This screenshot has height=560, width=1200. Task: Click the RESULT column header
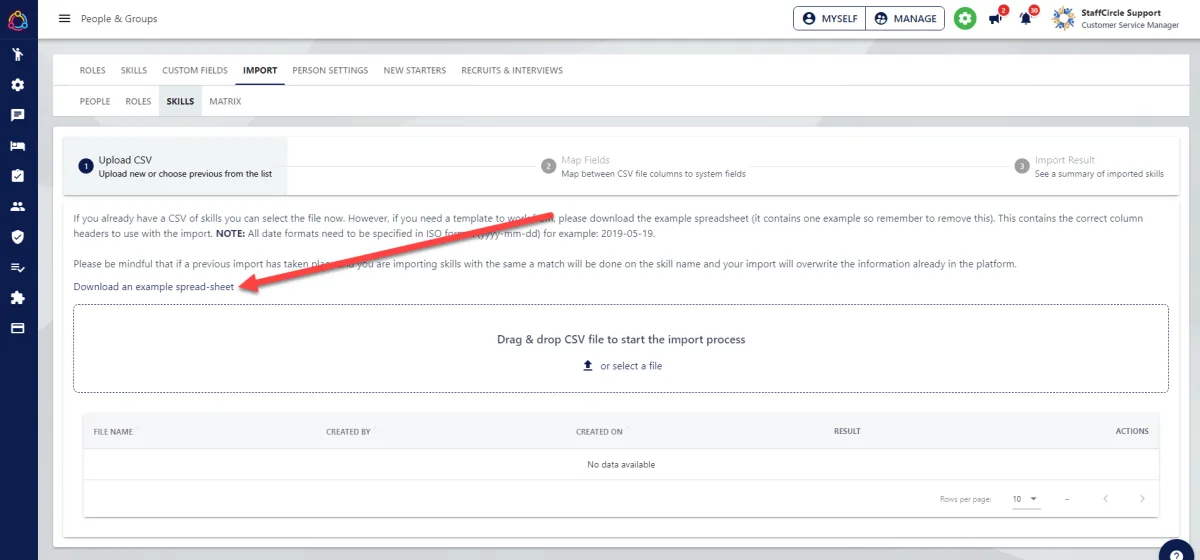click(x=847, y=431)
